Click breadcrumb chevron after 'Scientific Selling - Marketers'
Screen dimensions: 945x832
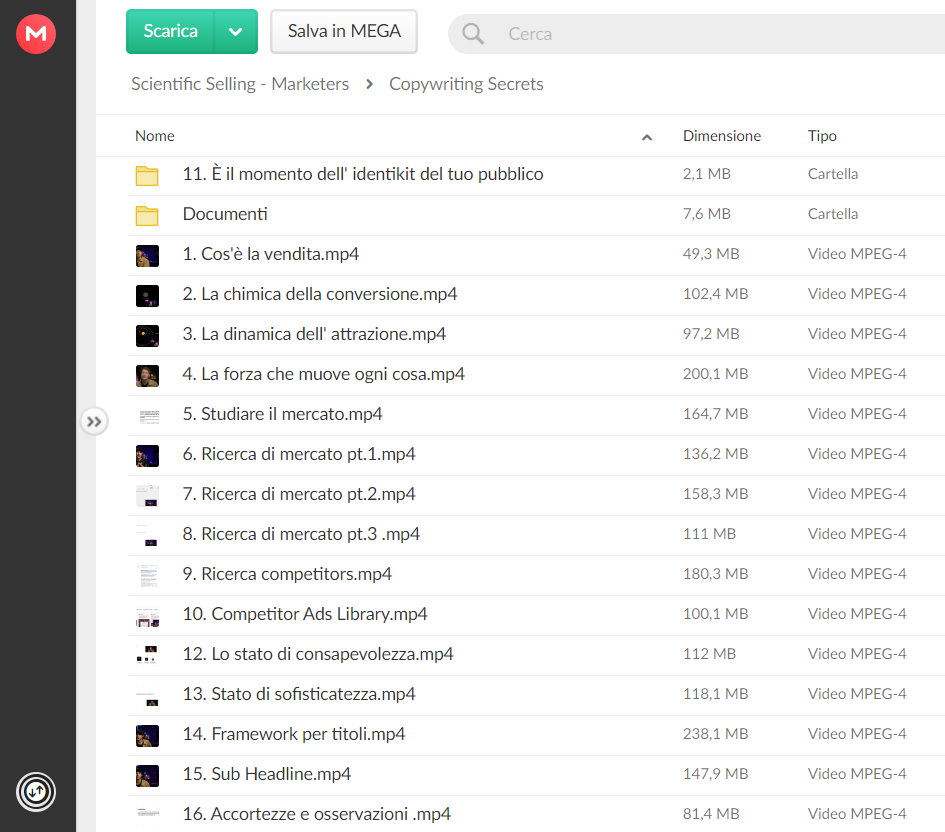369,84
